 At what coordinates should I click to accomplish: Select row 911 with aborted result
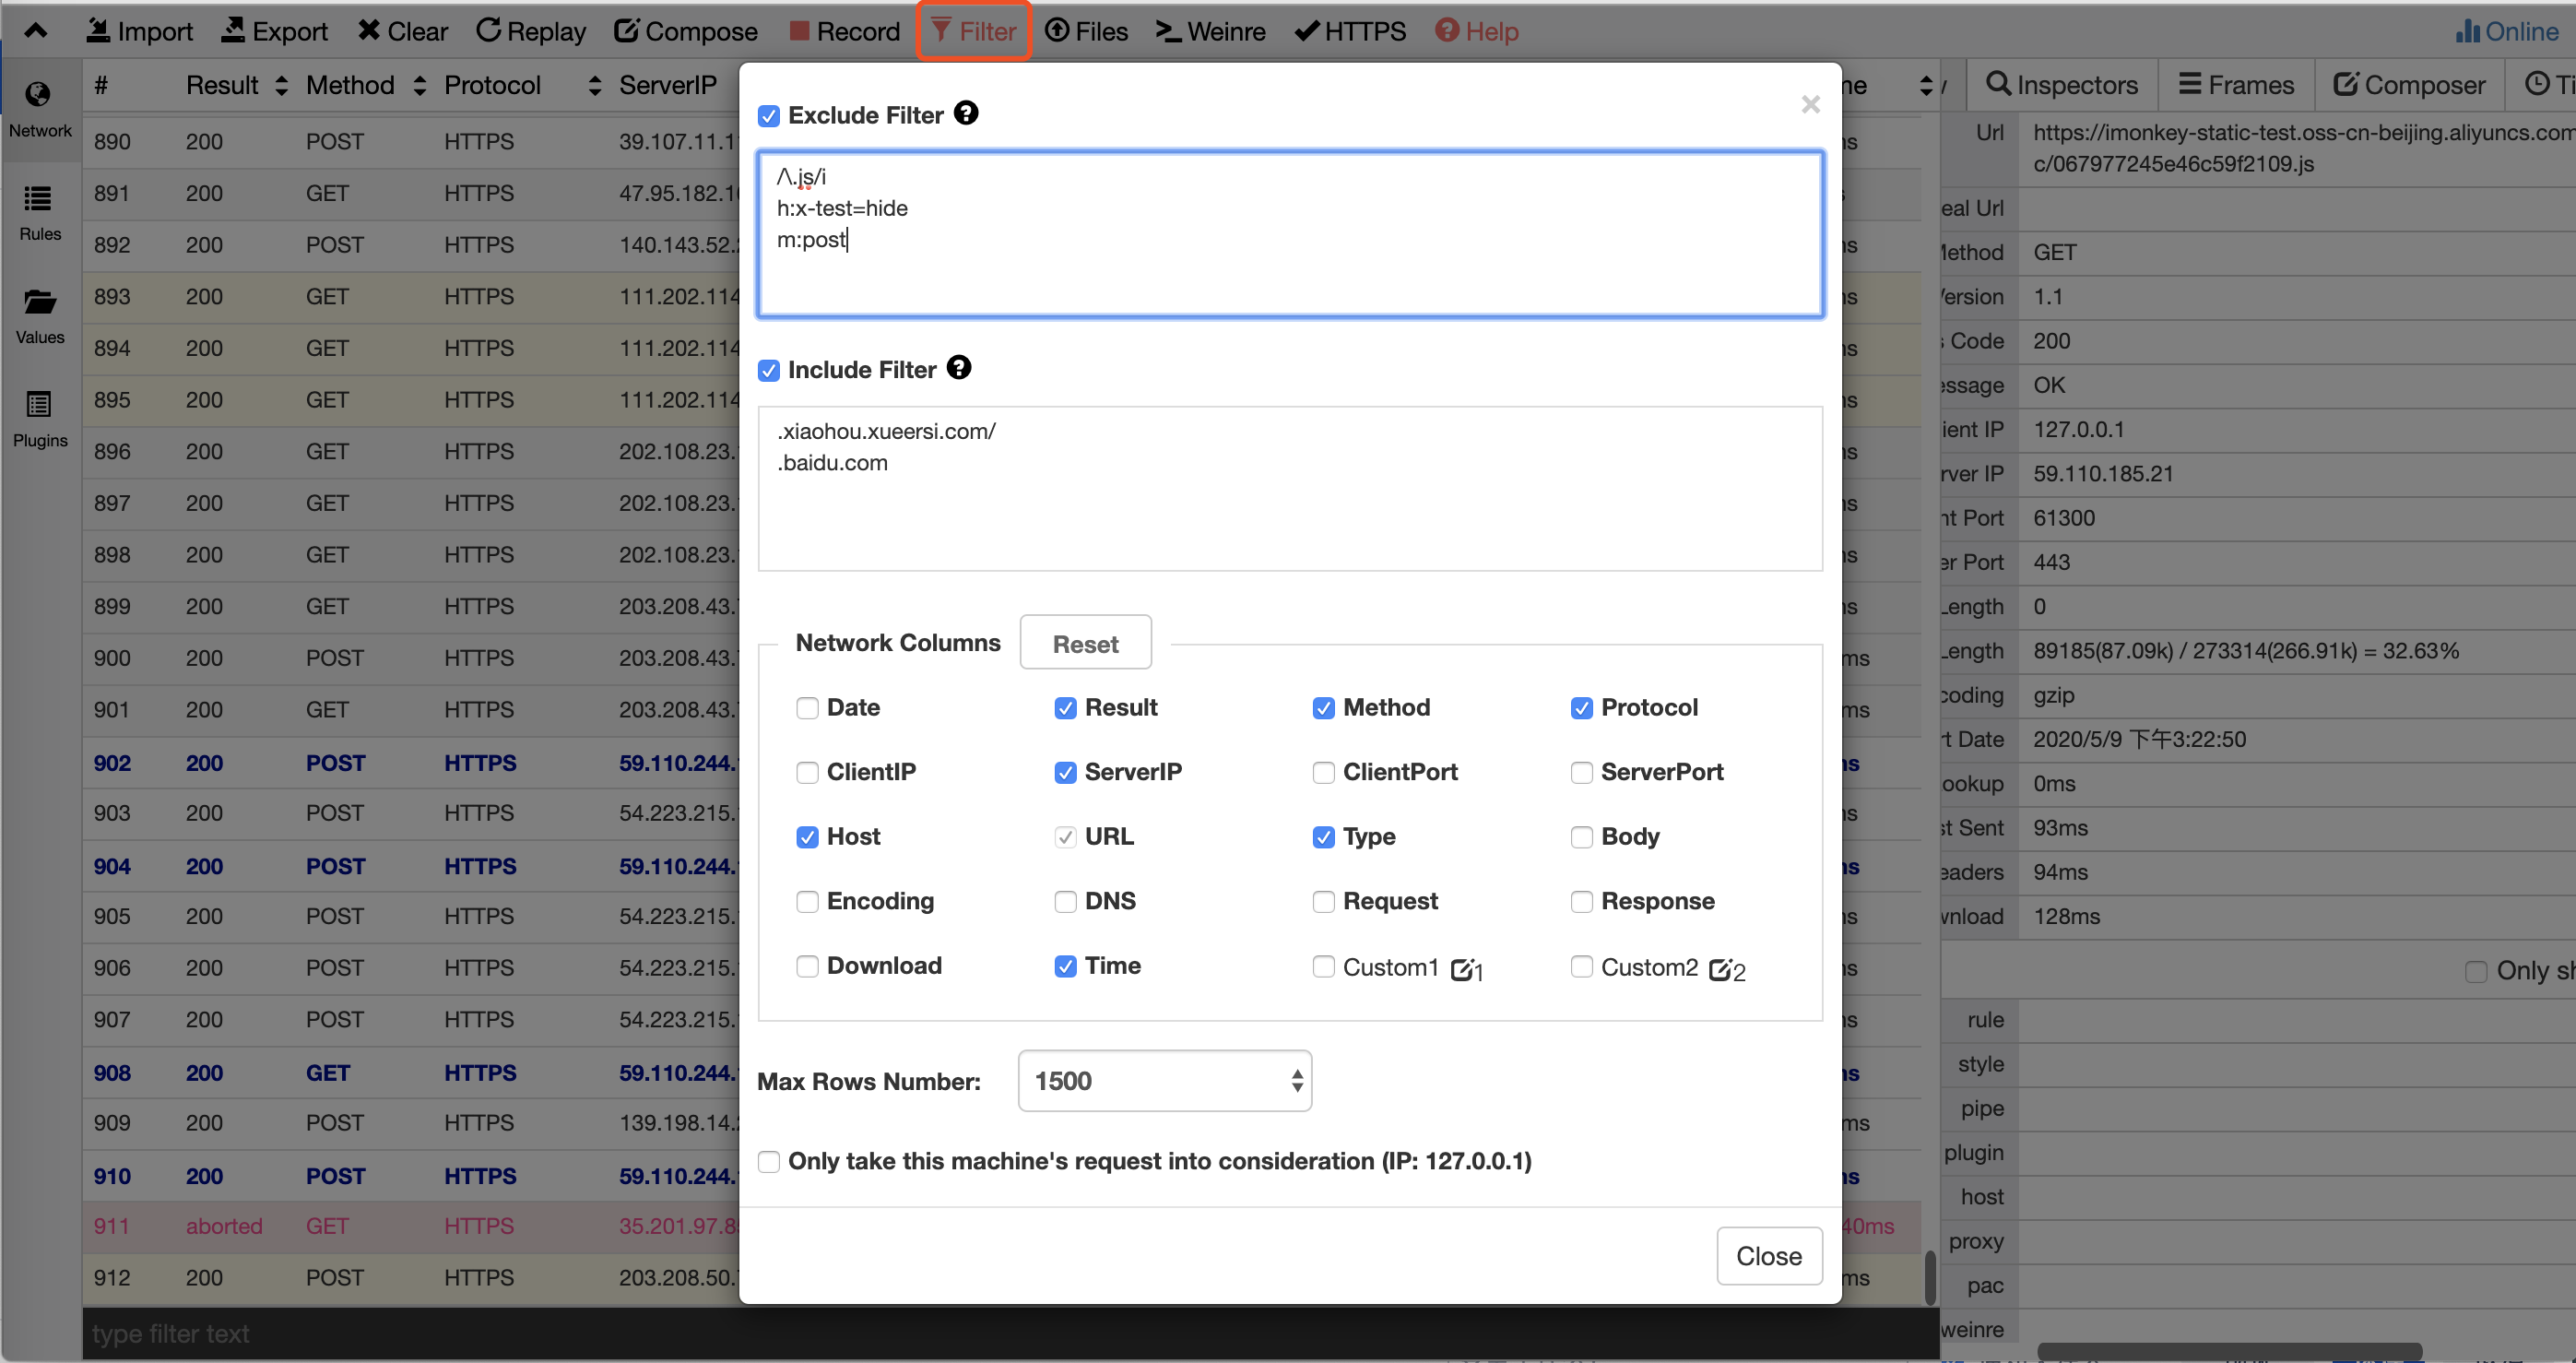[x=410, y=1226]
